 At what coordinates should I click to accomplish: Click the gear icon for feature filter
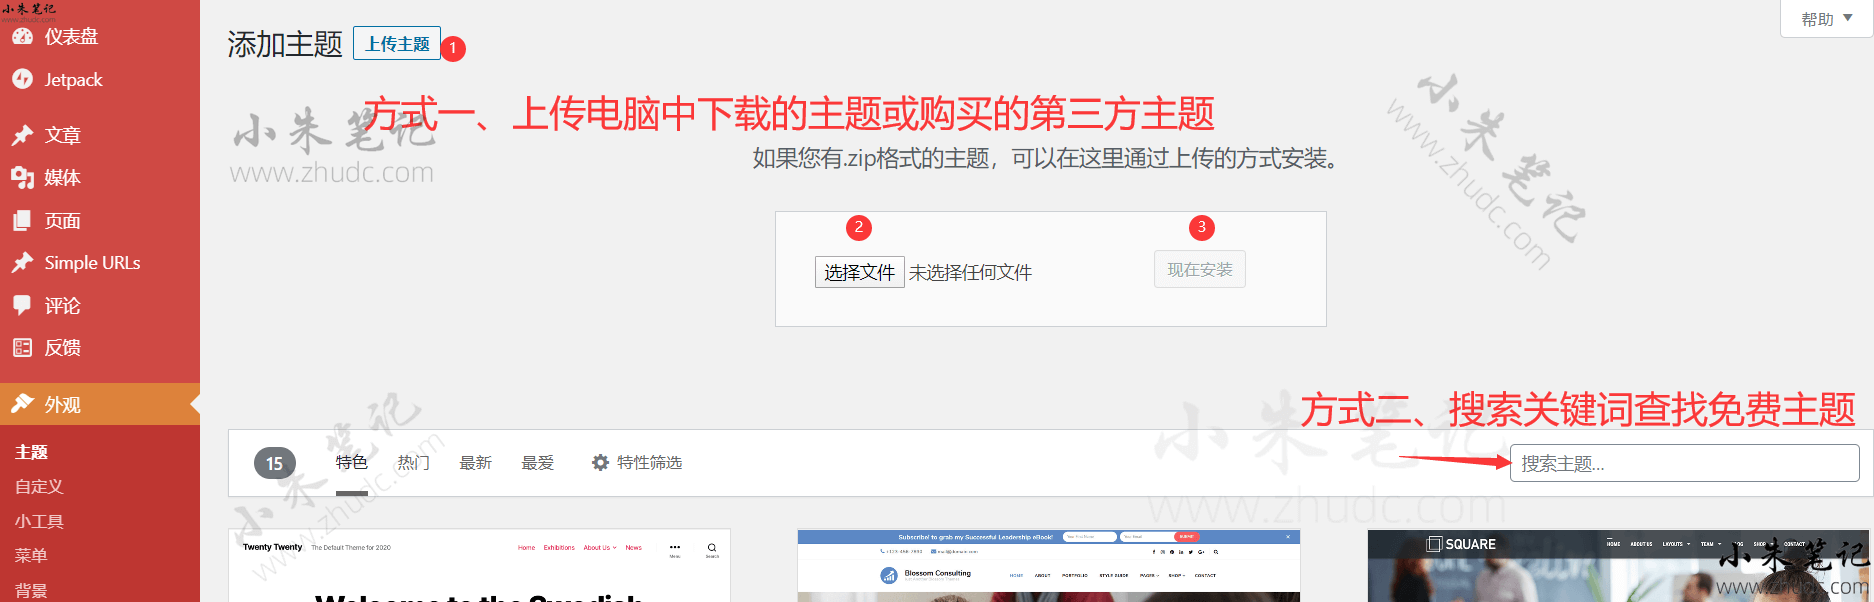600,463
